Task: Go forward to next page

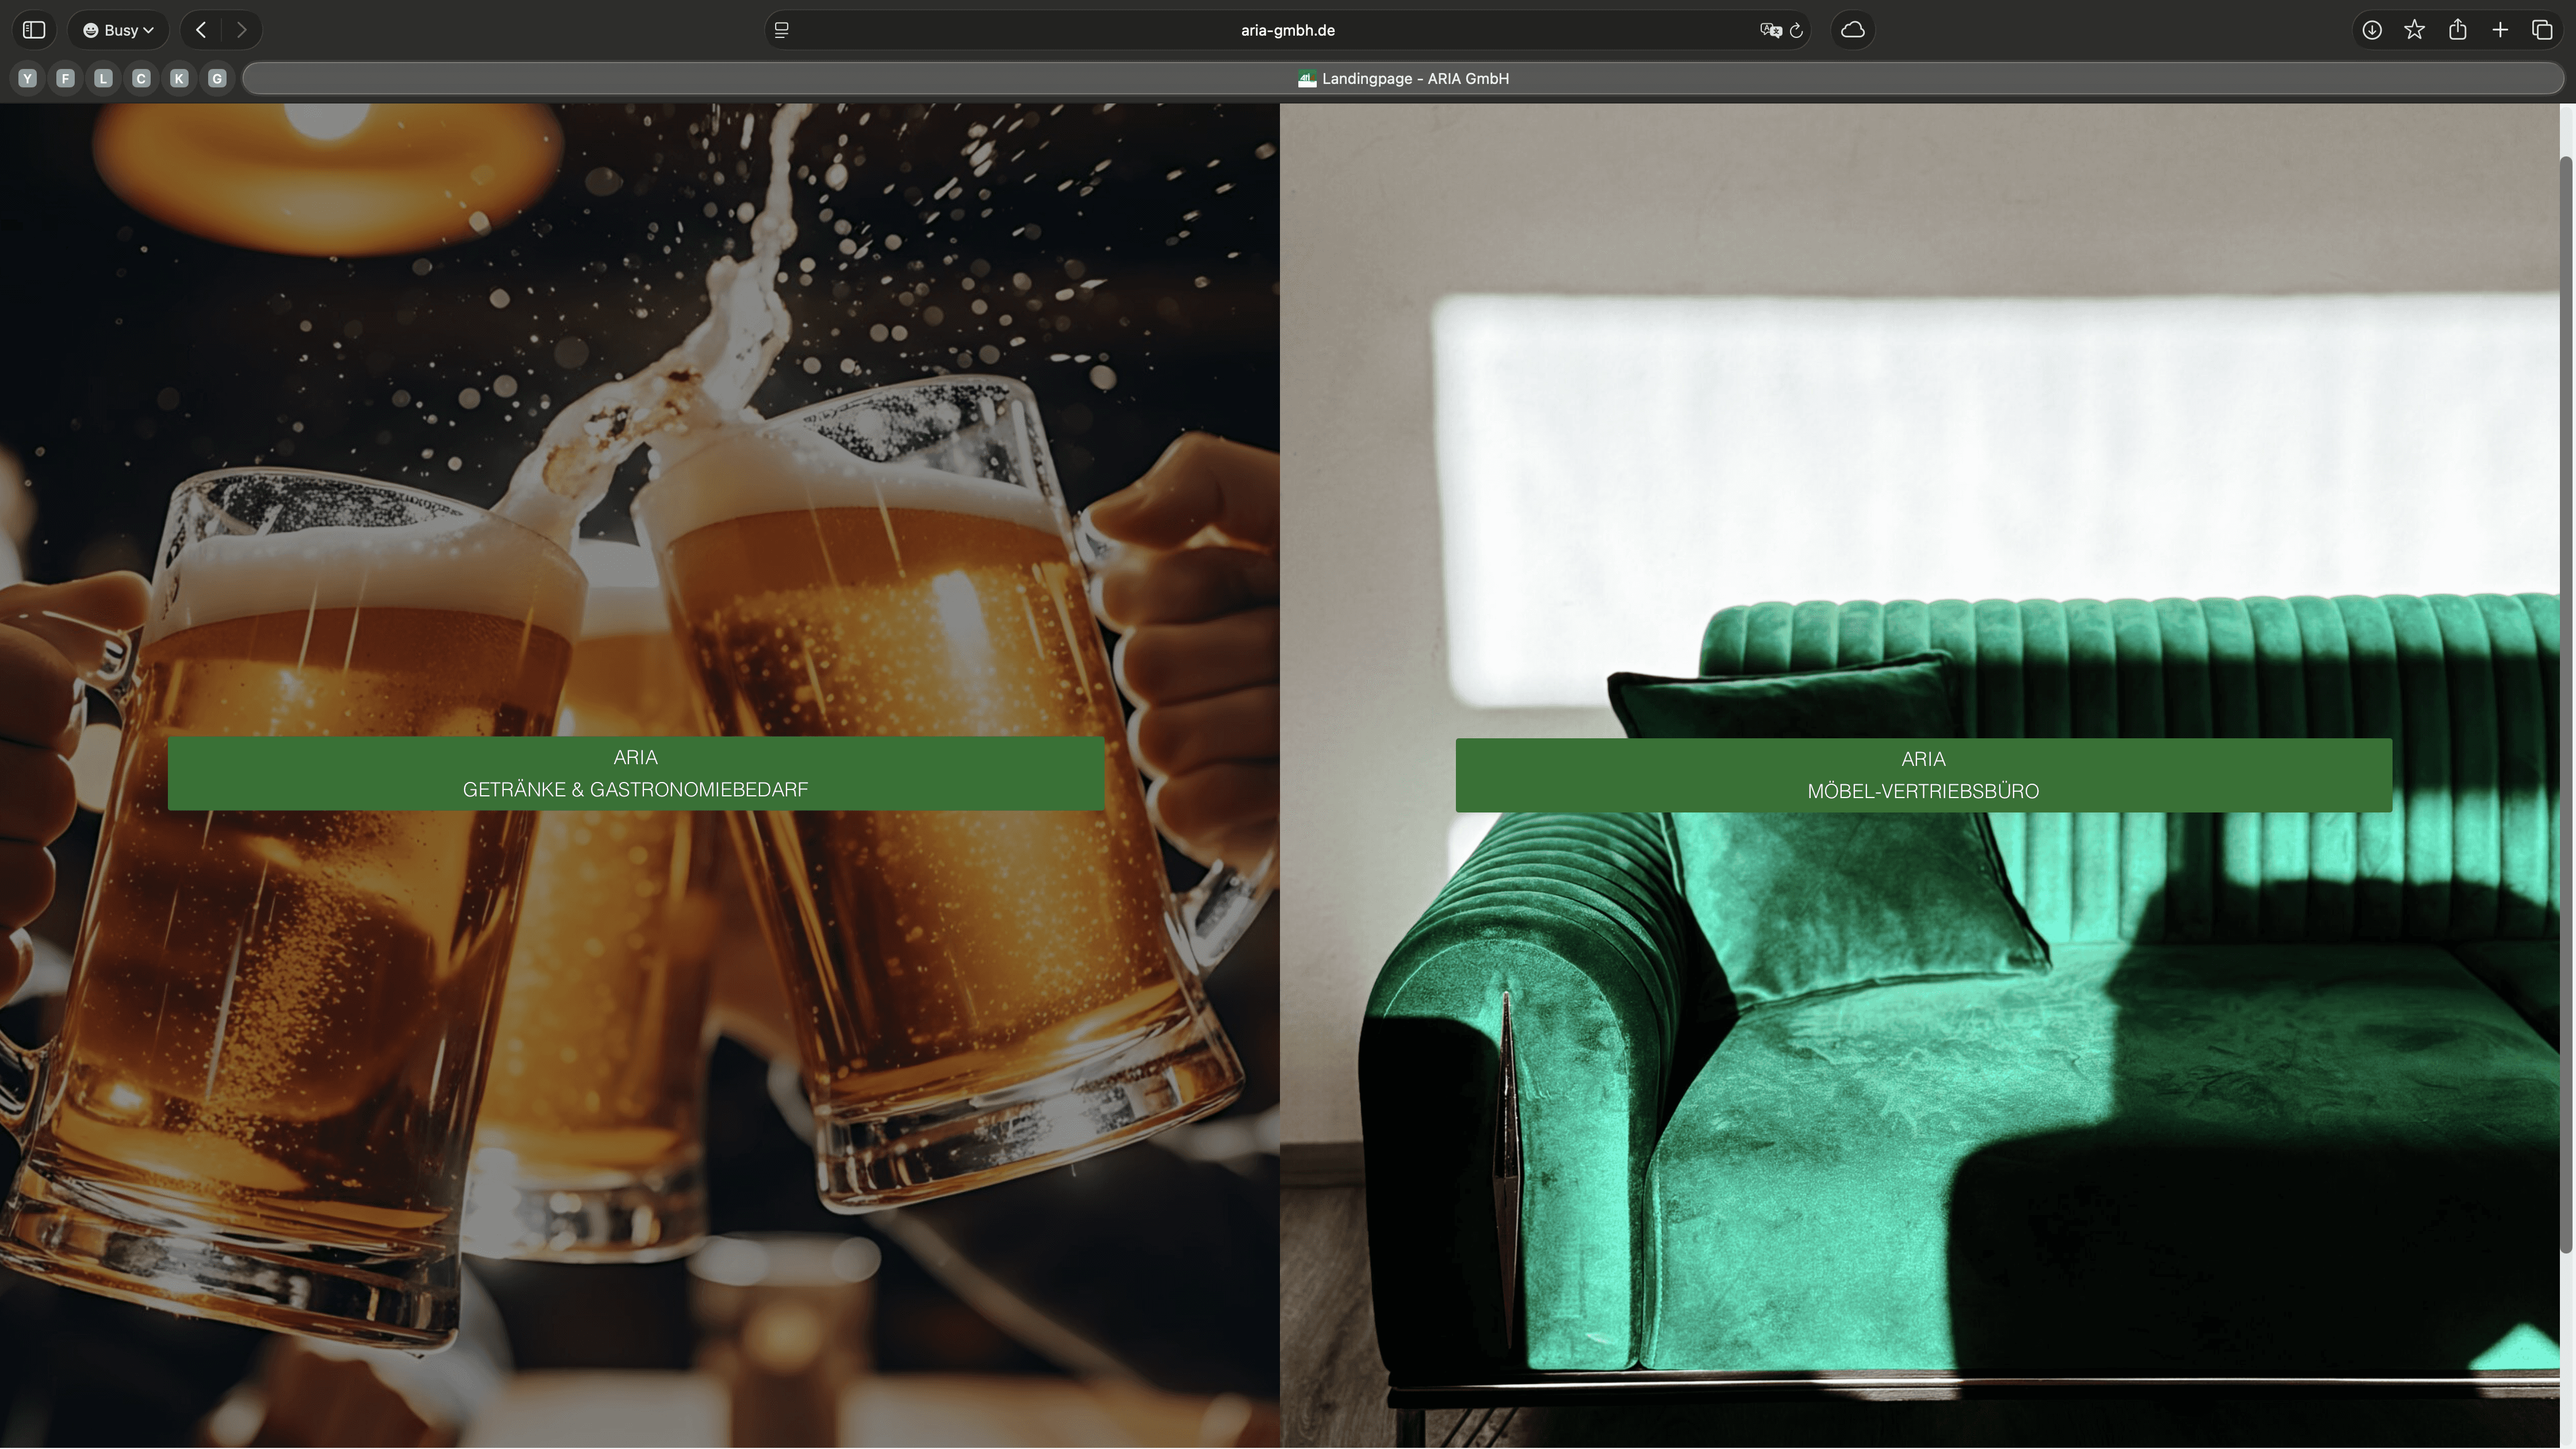Action: point(241,30)
